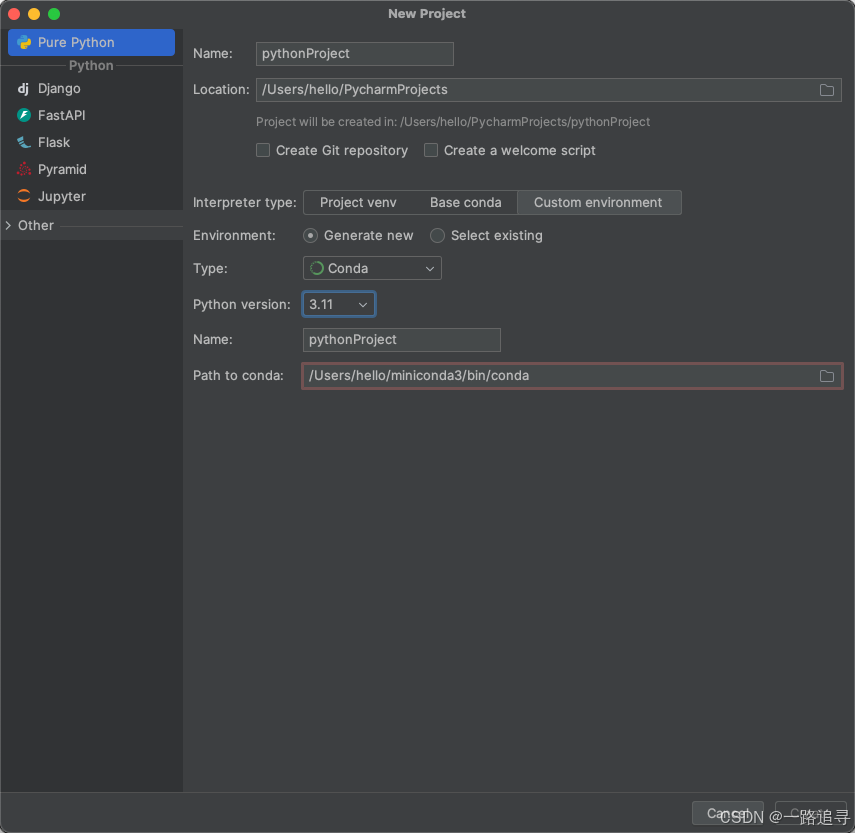
Task: Click the Conda spinner icon in Type
Action: click(x=317, y=268)
